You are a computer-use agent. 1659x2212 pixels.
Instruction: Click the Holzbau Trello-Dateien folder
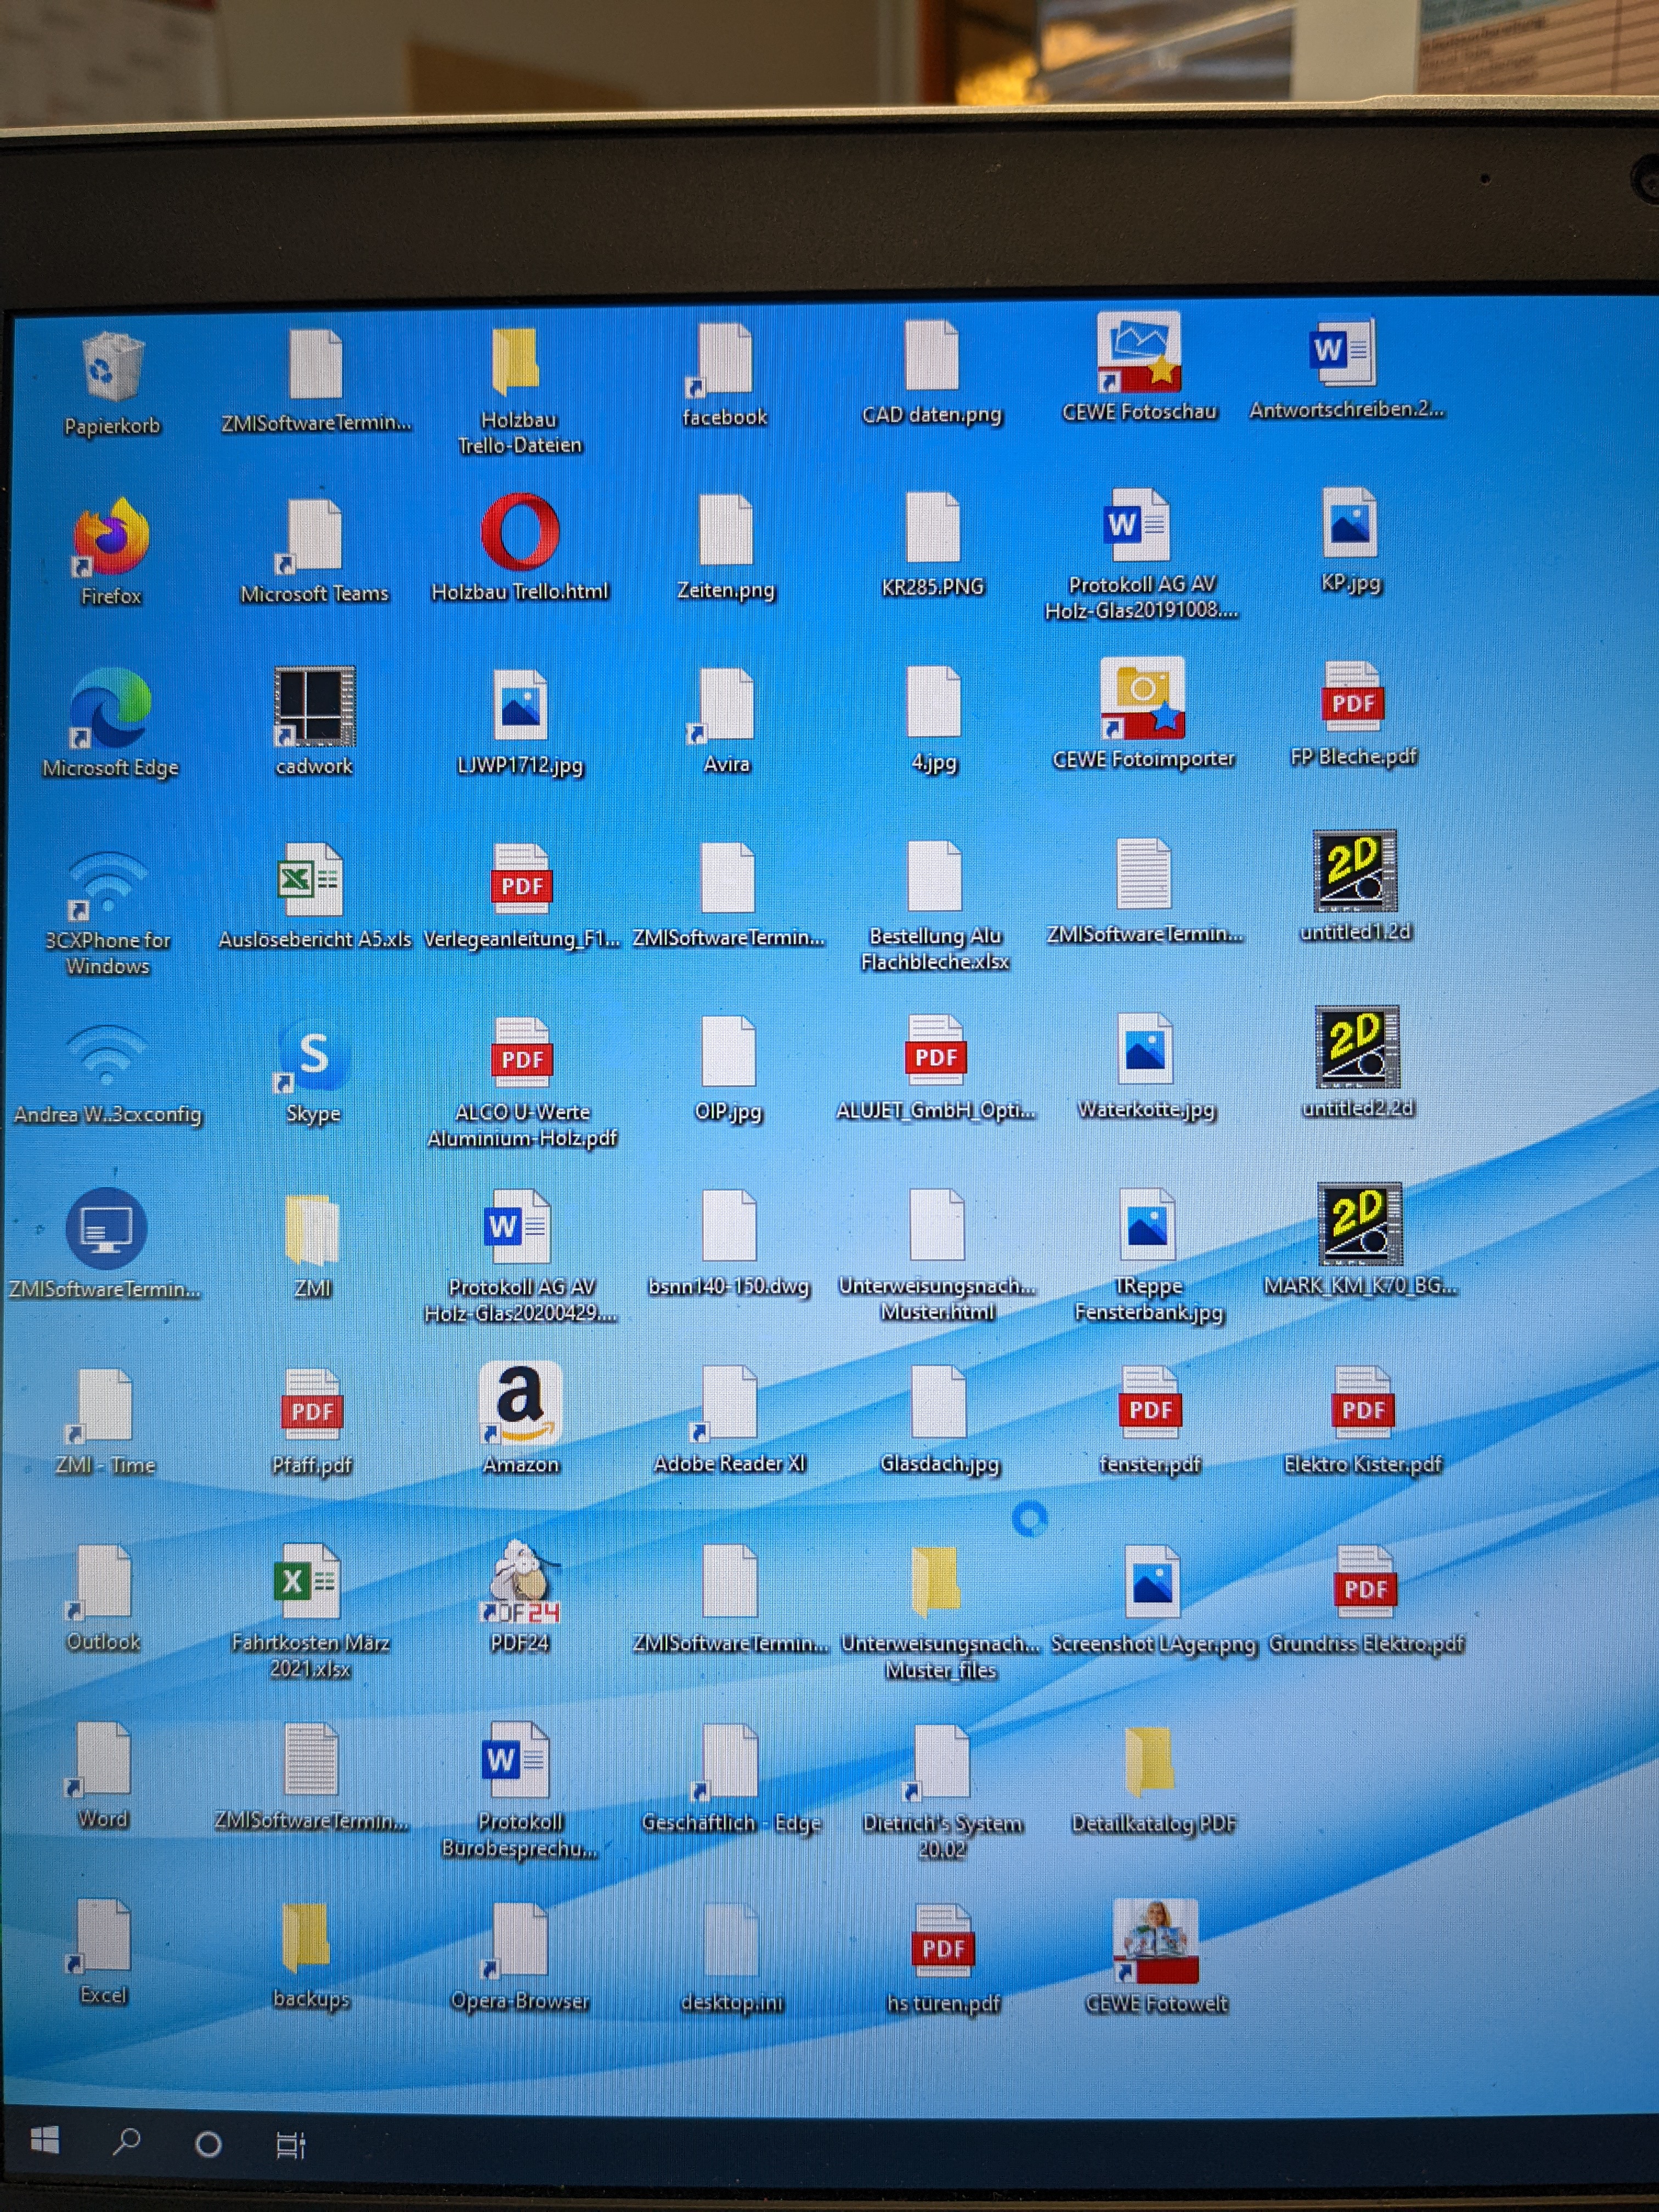click(517, 362)
